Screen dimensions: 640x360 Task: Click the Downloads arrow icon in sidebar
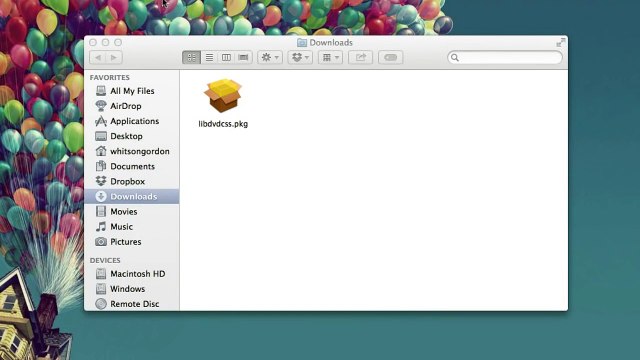point(101,196)
